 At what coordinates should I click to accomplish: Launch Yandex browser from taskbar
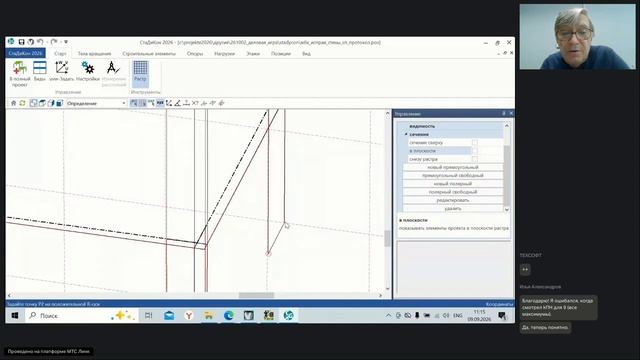click(x=189, y=316)
